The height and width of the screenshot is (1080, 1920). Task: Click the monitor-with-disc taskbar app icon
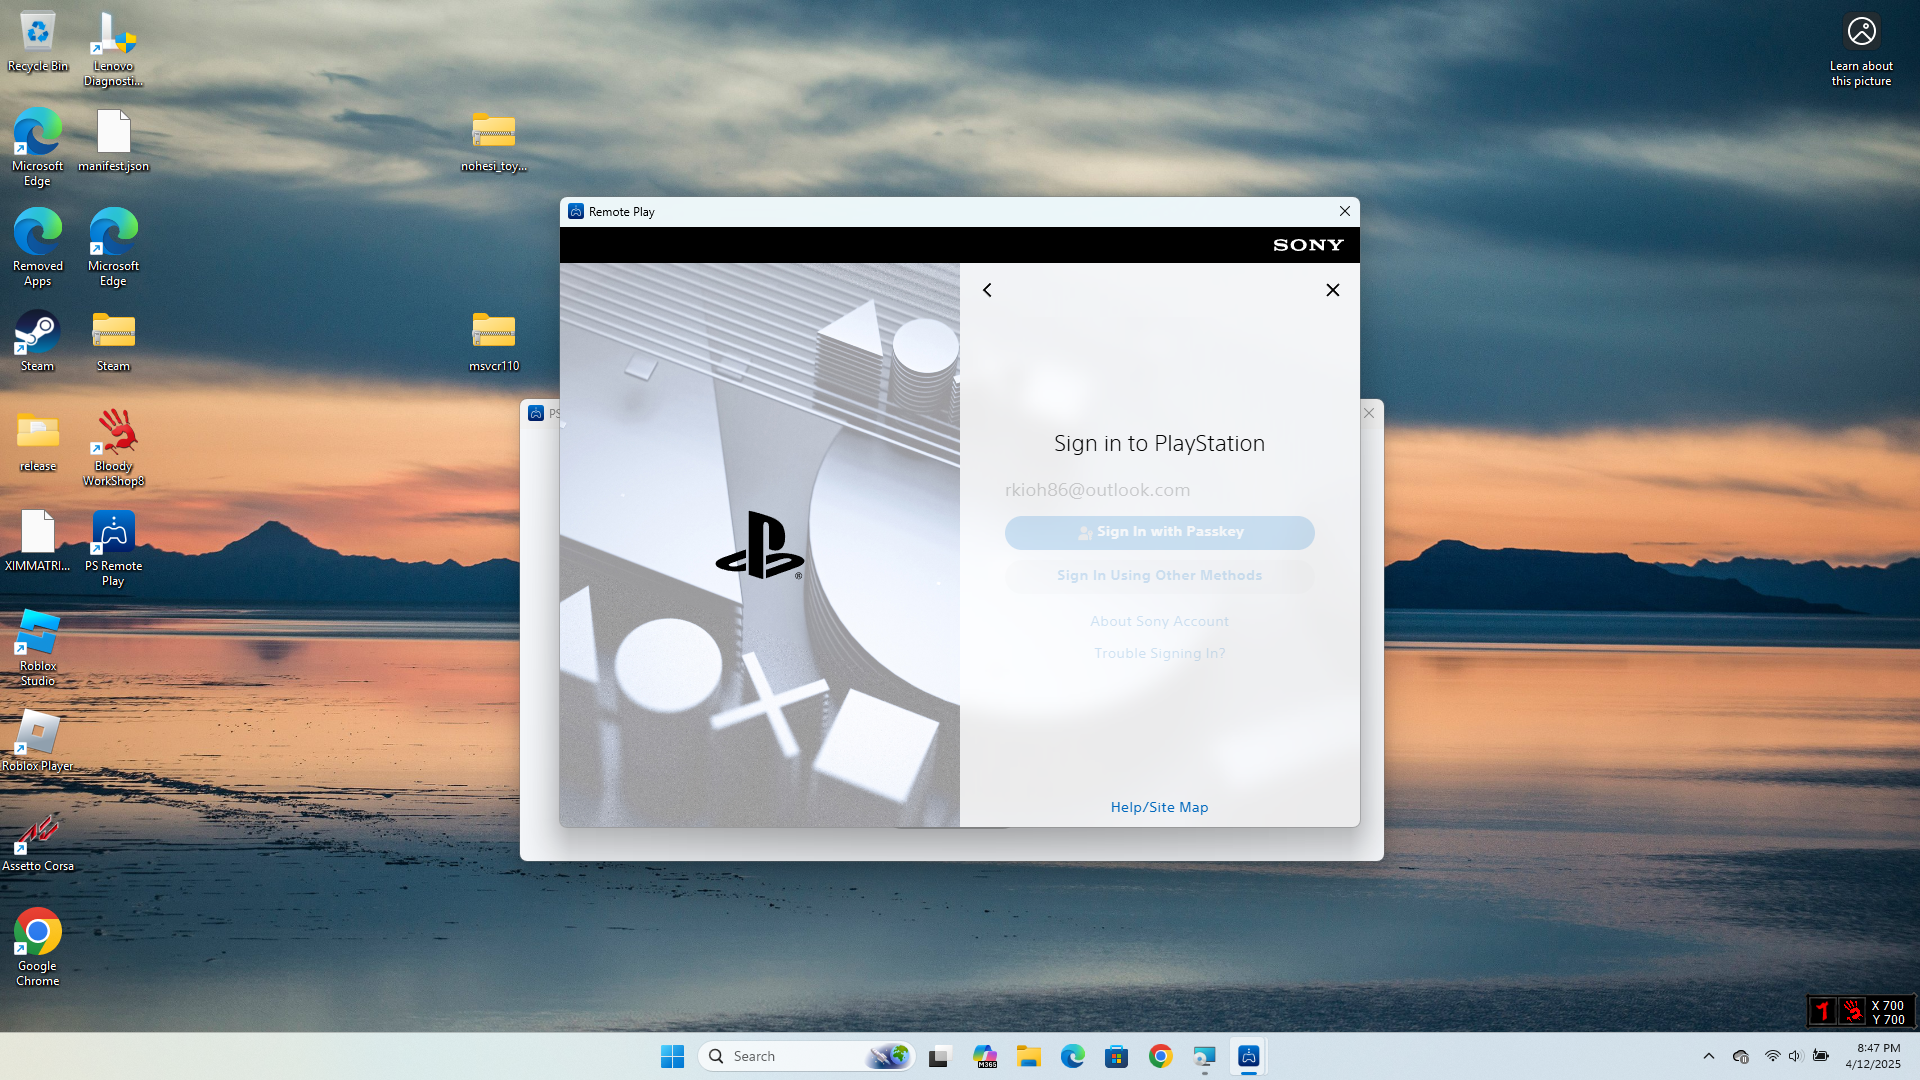coord(1205,1056)
